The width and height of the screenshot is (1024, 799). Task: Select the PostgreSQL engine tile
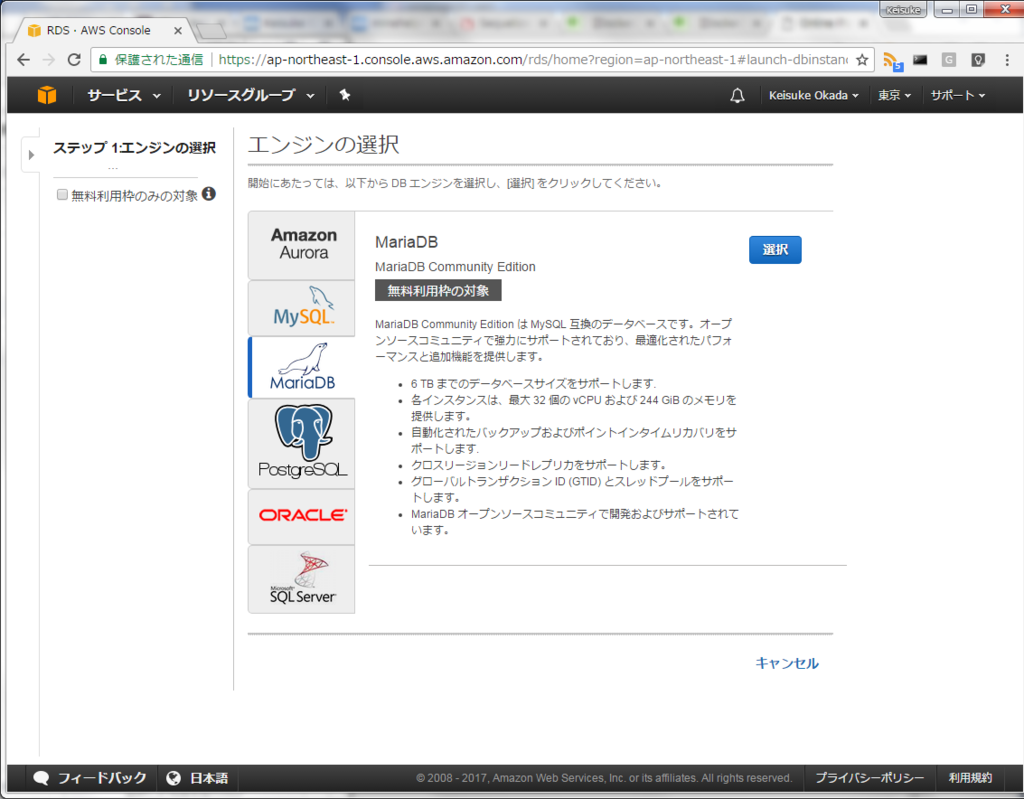pos(302,444)
